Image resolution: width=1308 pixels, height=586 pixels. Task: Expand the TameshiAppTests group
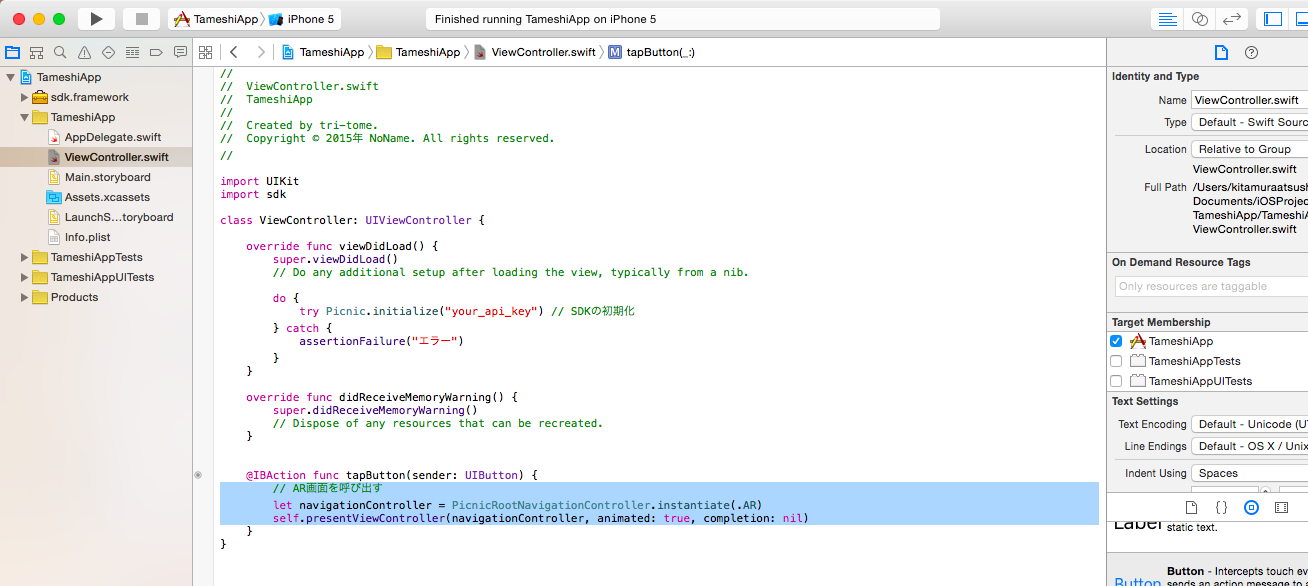pos(24,257)
